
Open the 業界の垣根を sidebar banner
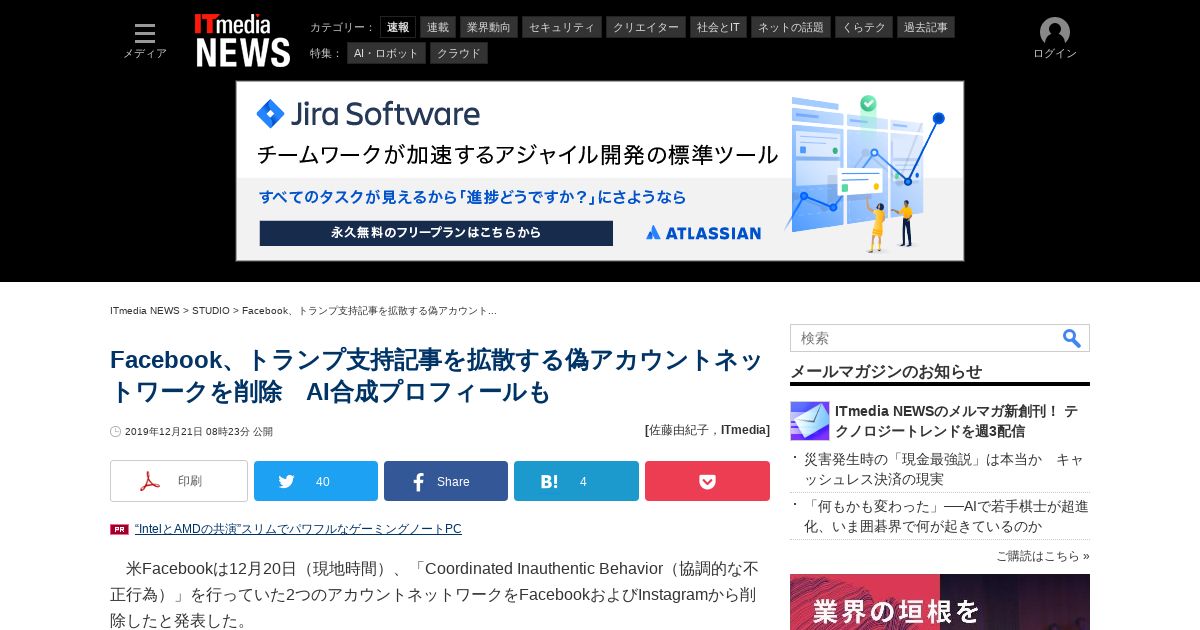(940, 602)
